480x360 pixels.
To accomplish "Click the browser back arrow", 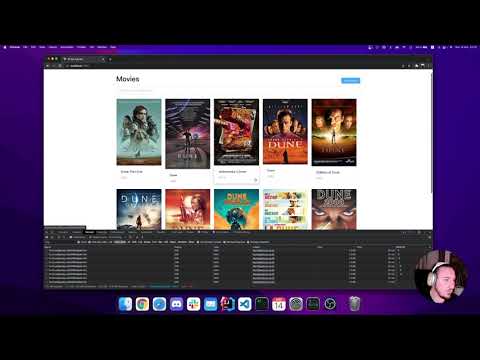I will 48,66.
